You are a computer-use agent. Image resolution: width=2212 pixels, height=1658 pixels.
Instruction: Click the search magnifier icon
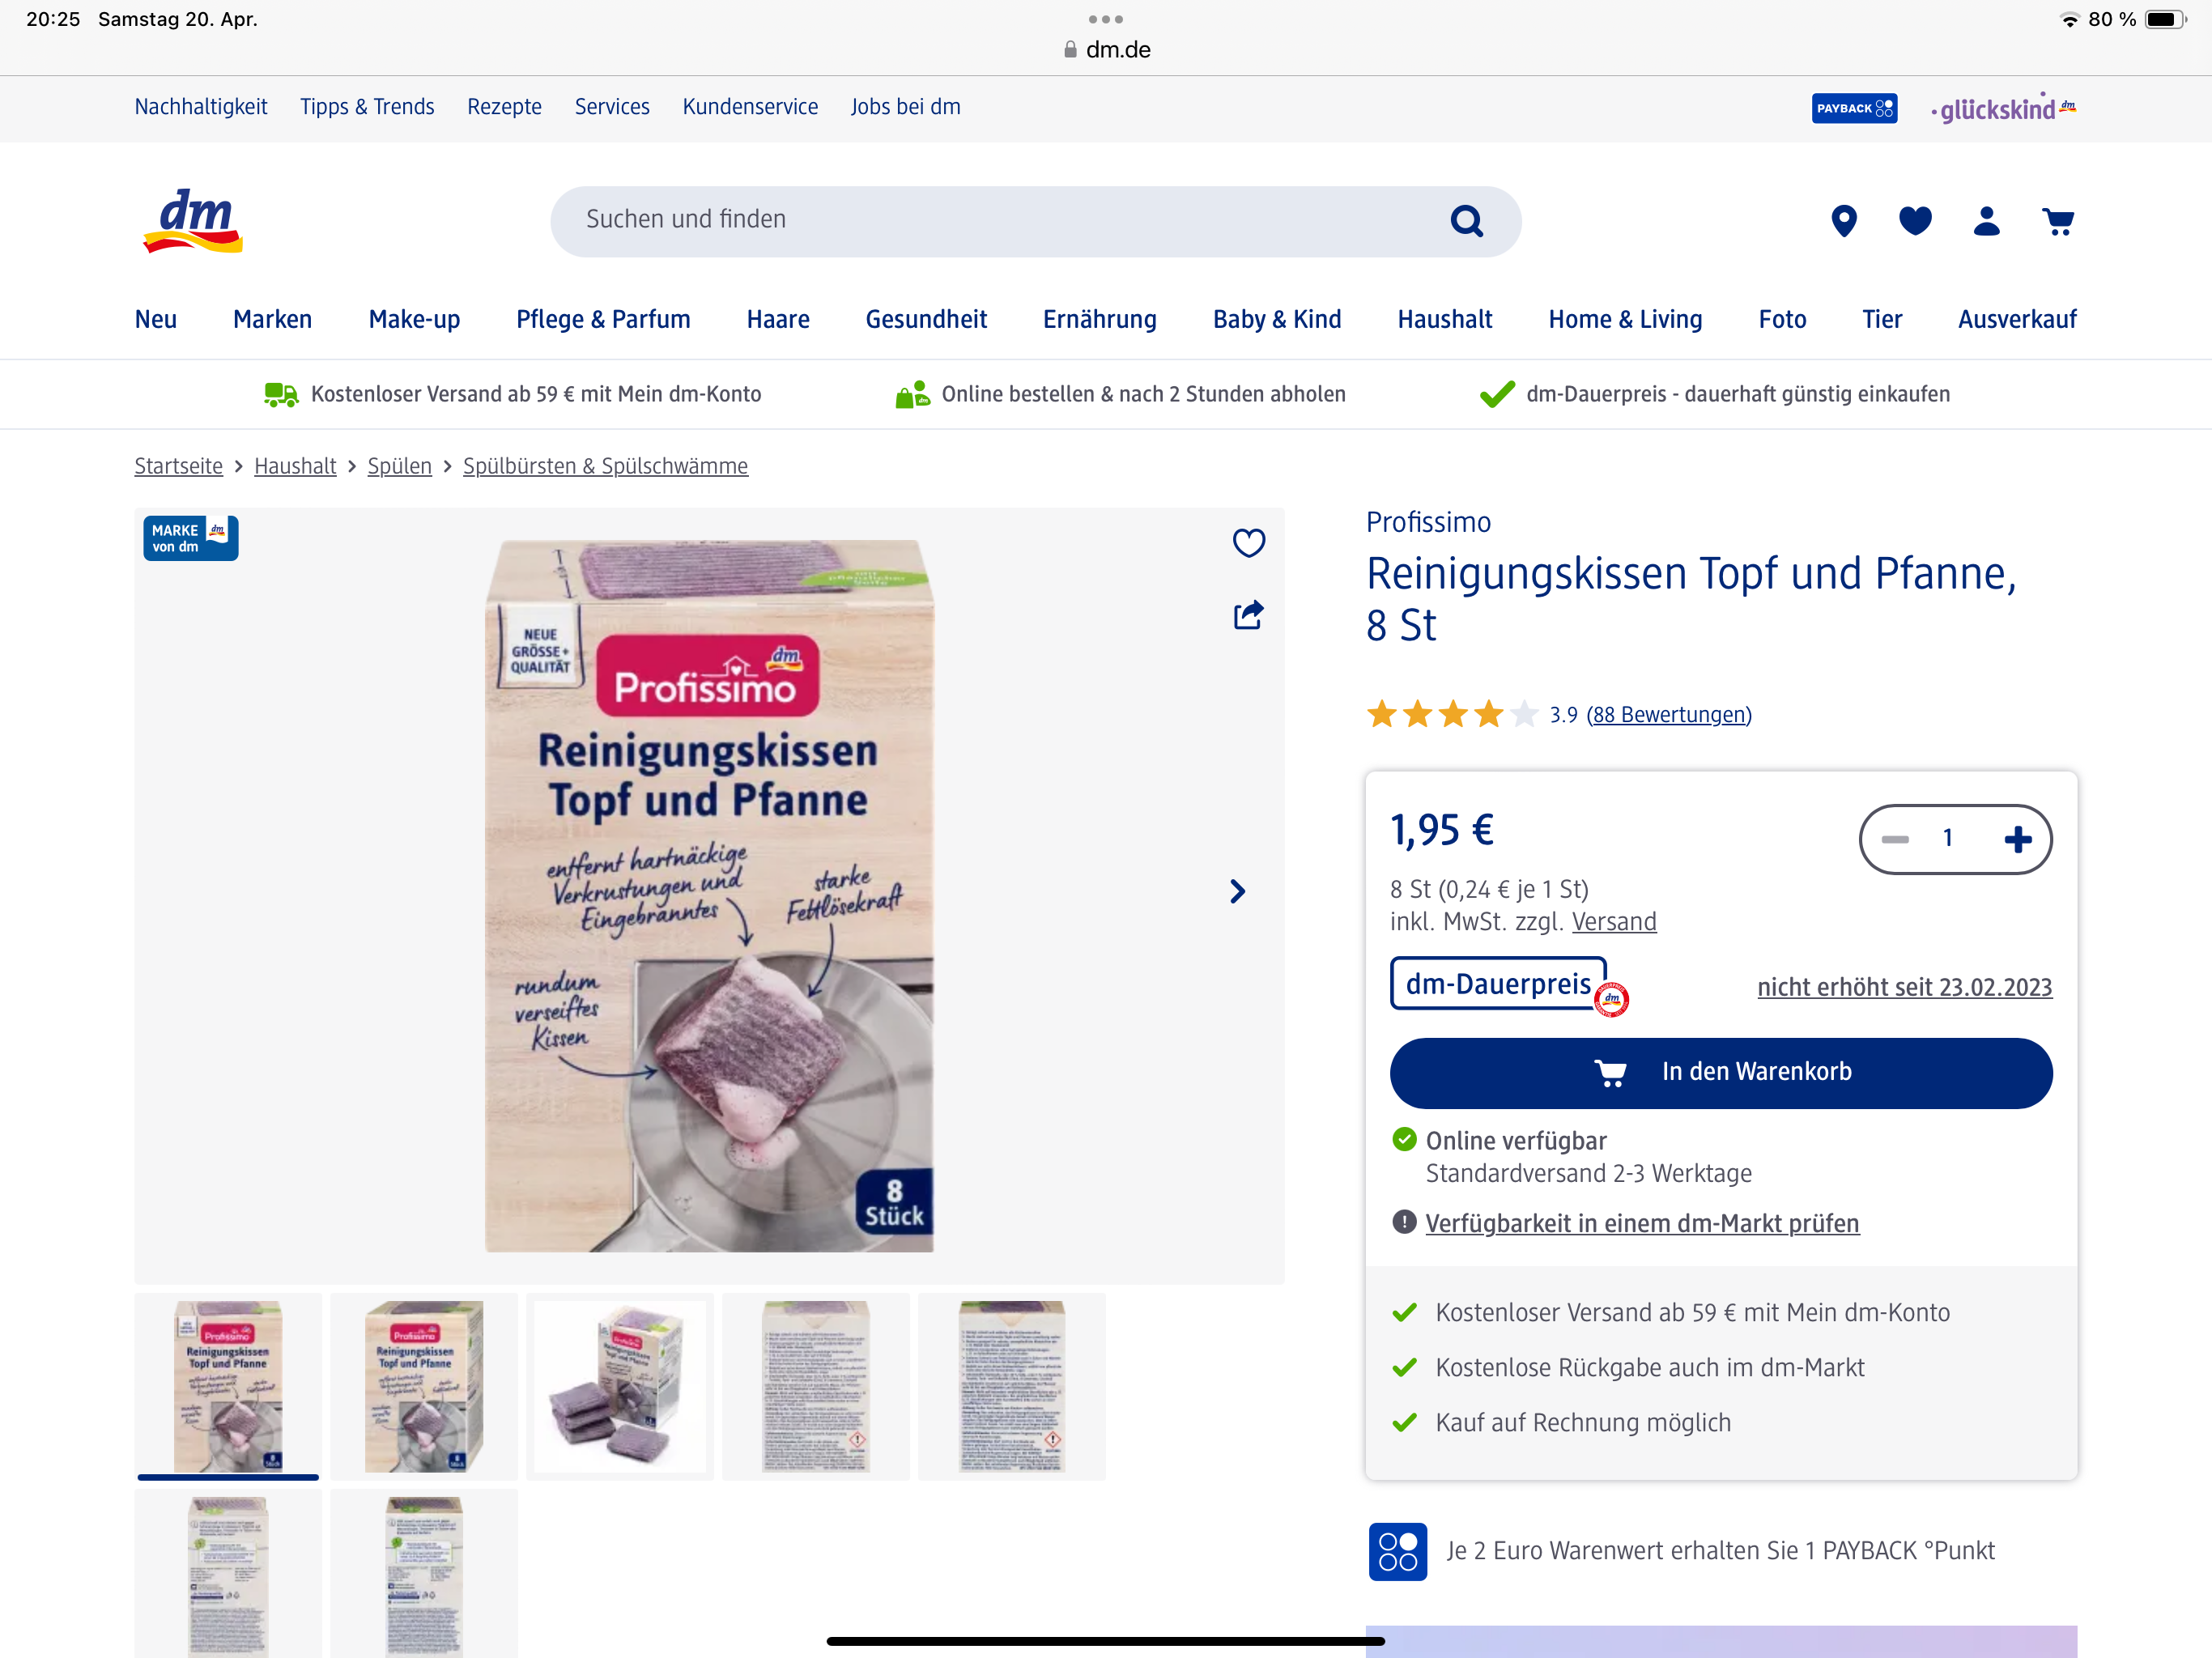click(1466, 220)
